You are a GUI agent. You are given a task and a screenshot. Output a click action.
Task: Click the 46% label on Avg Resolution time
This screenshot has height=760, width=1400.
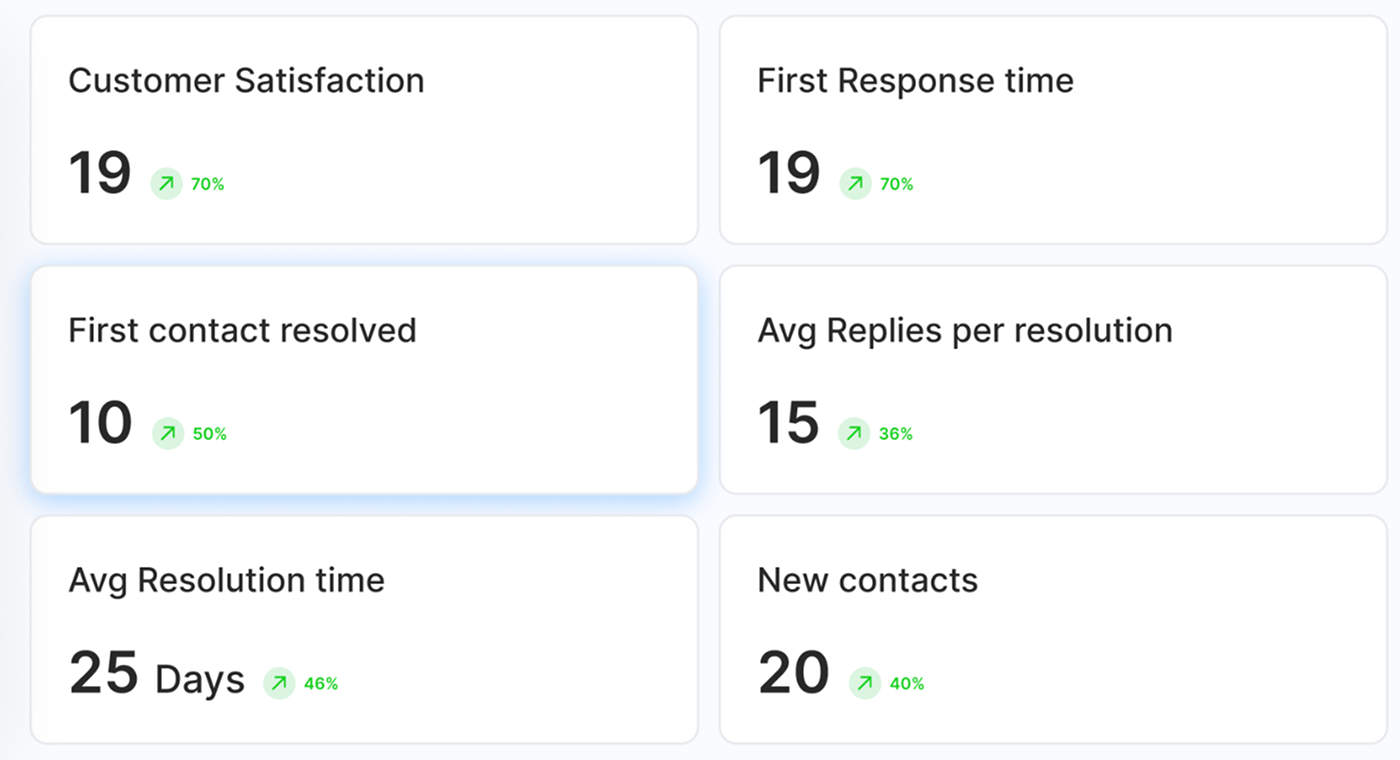320,684
